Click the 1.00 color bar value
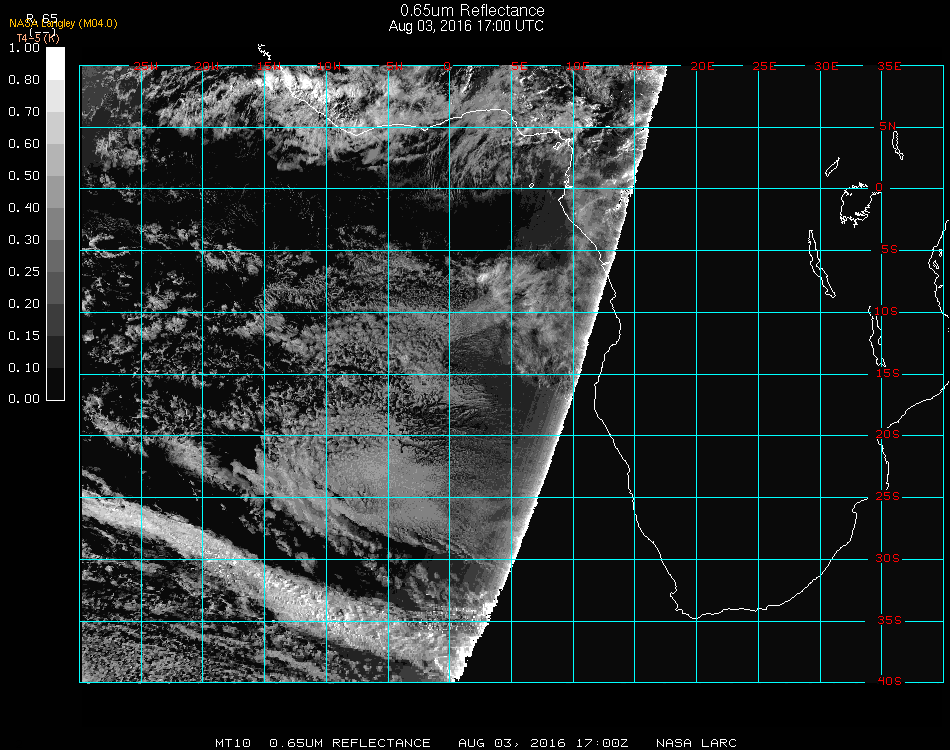The height and width of the screenshot is (750, 950). point(24,48)
